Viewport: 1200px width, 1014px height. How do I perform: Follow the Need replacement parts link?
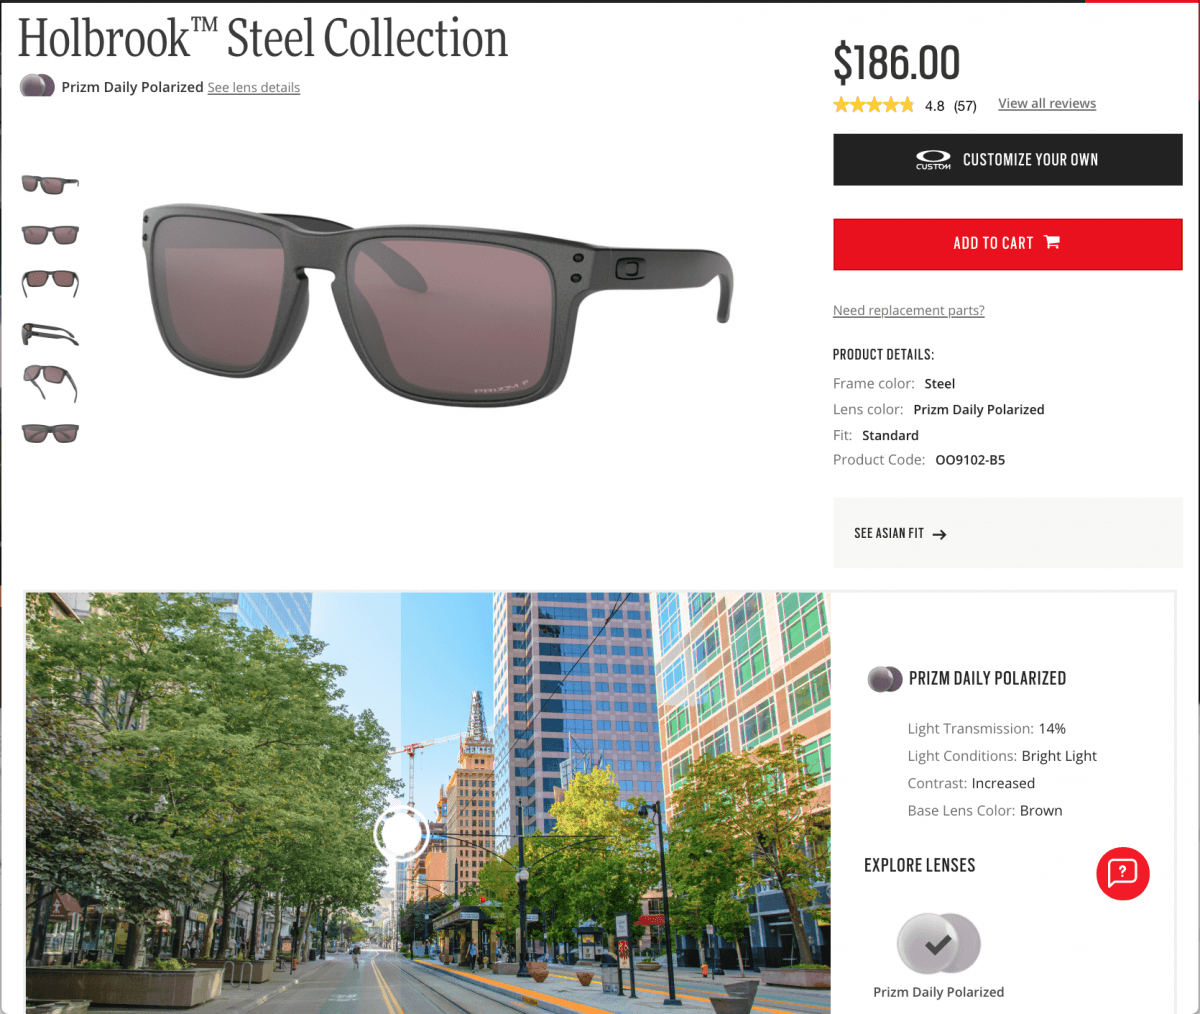(x=909, y=311)
